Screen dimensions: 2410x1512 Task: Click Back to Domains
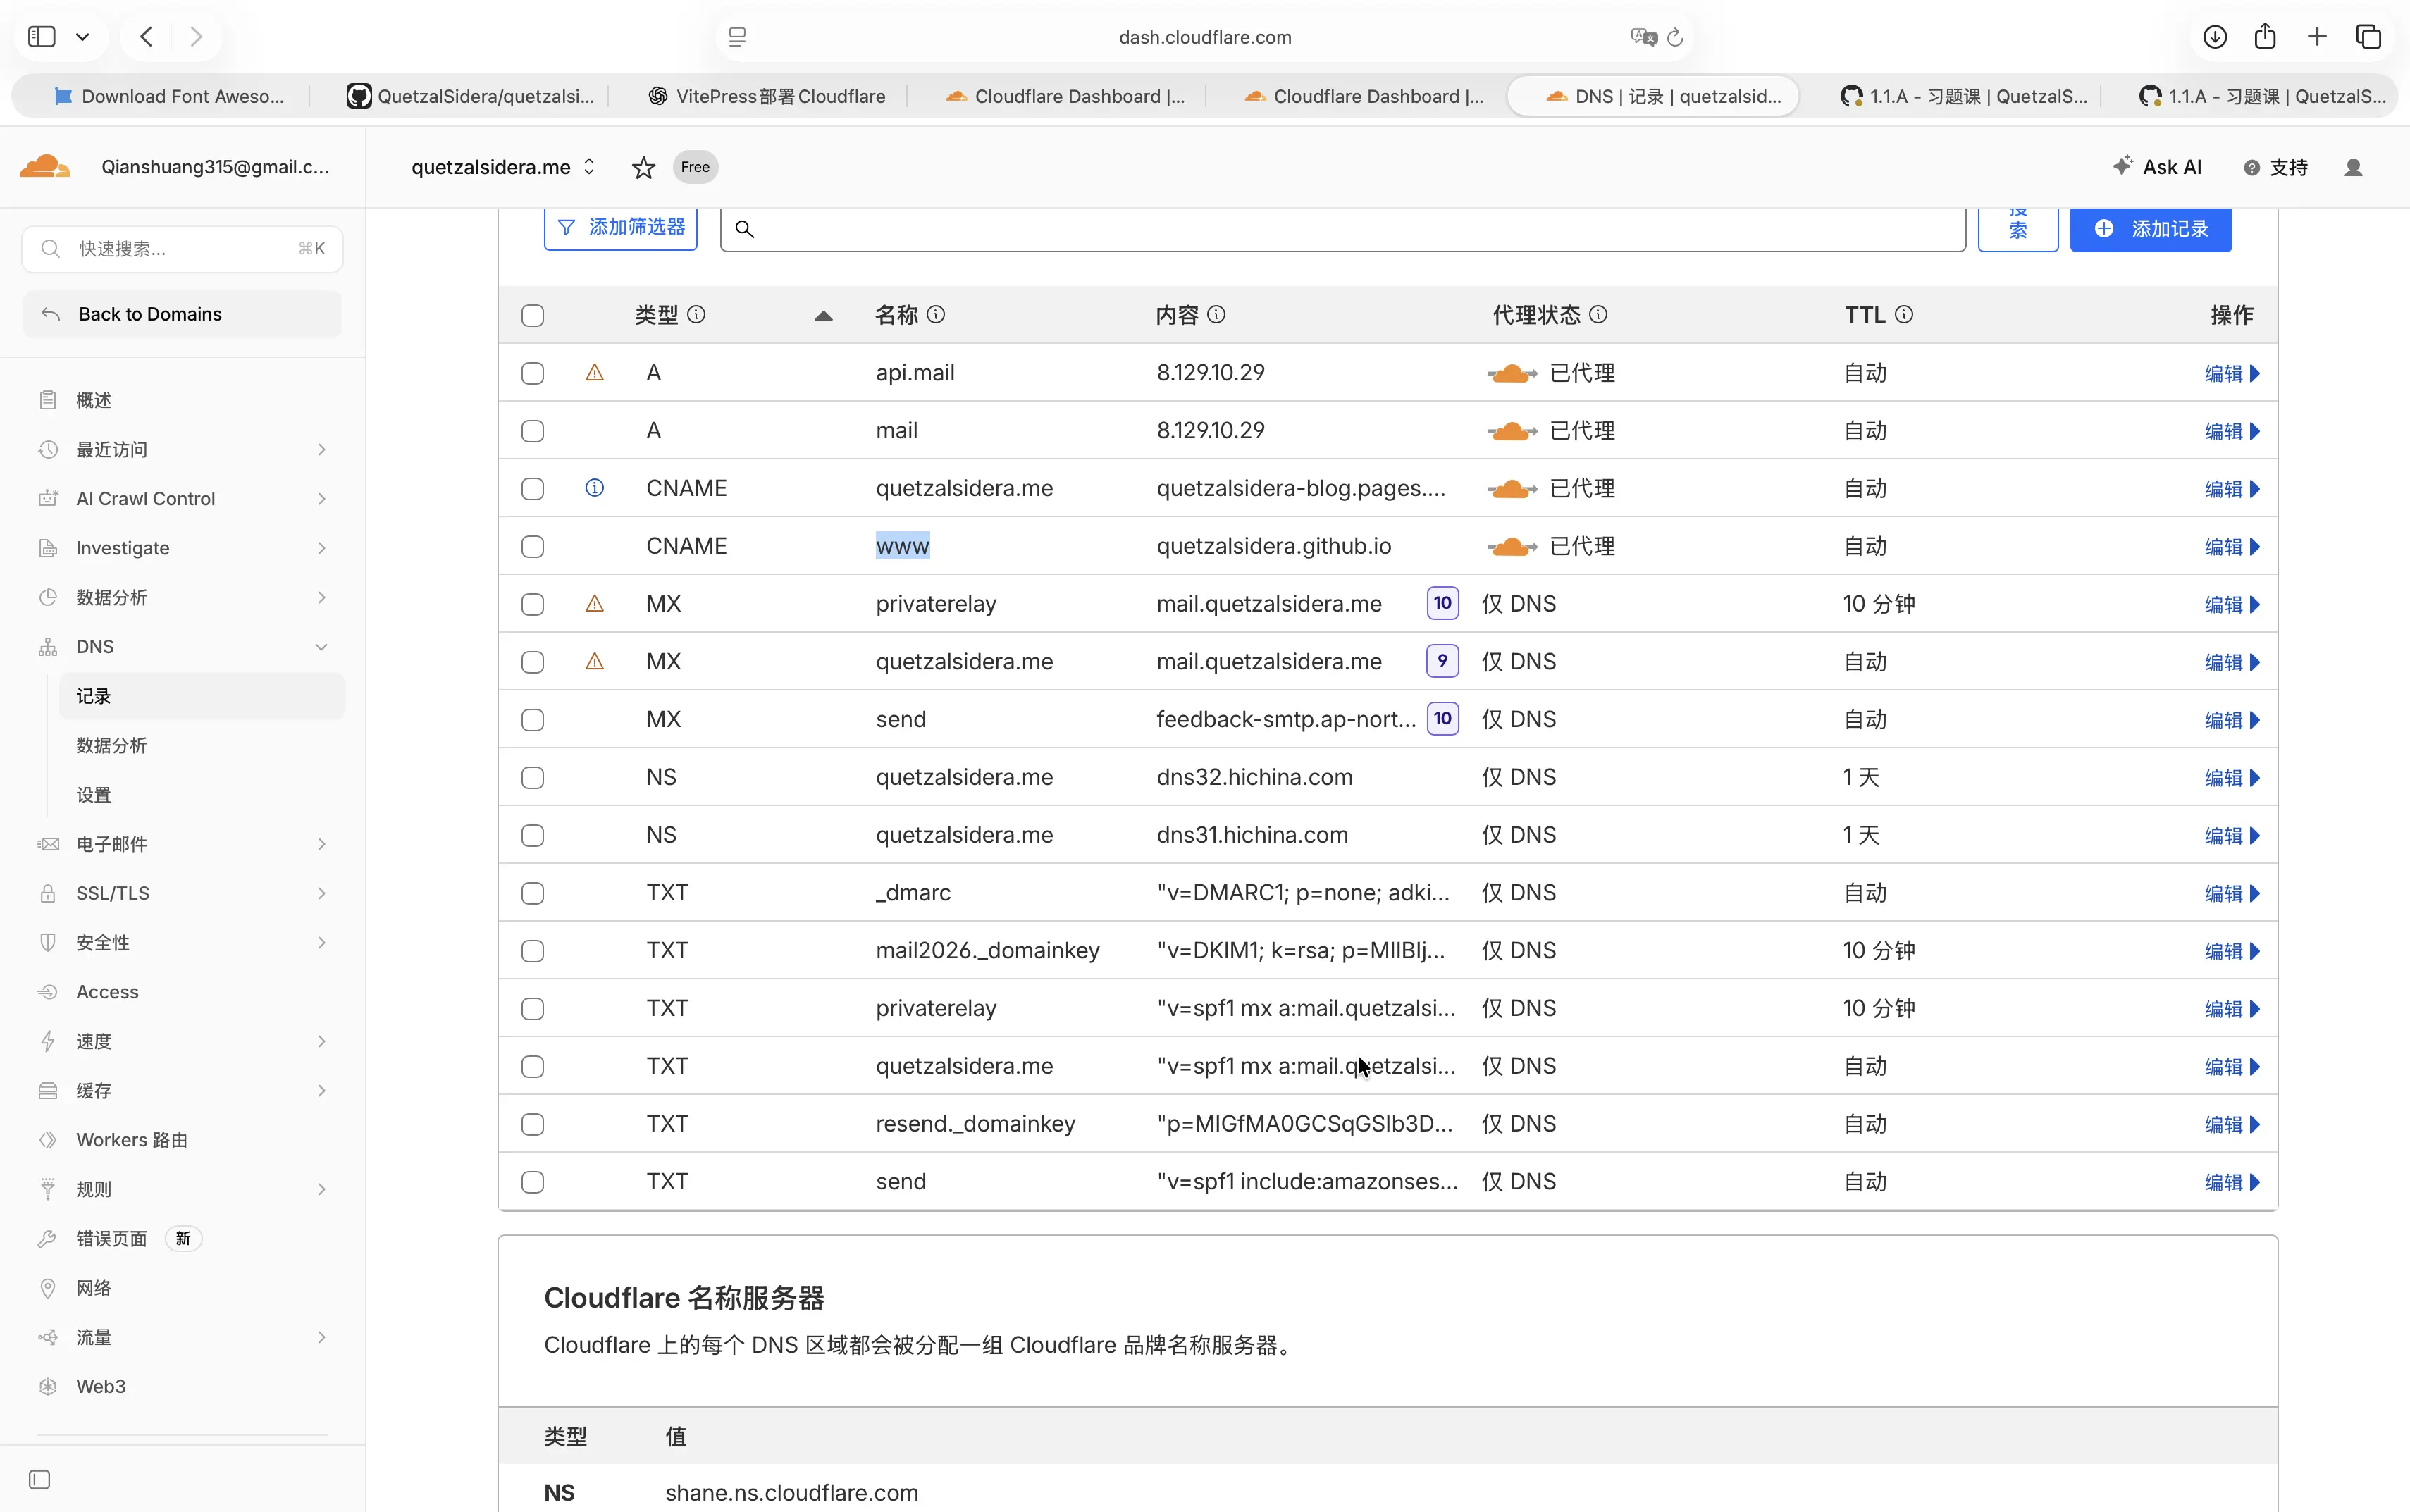pos(182,314)
